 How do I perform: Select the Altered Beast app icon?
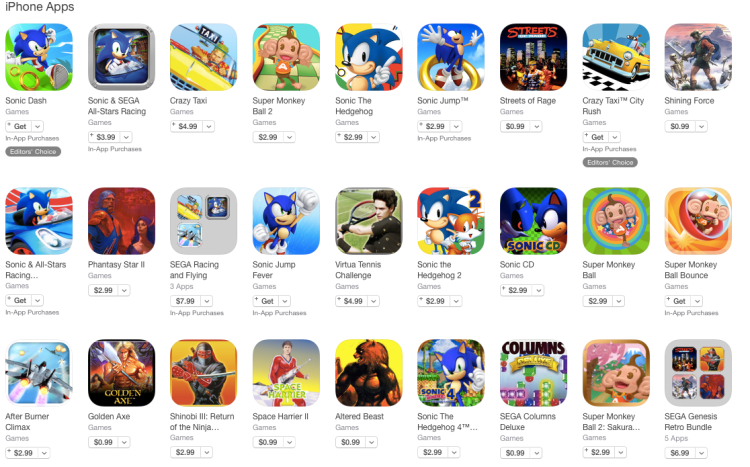tap(369, 373)
